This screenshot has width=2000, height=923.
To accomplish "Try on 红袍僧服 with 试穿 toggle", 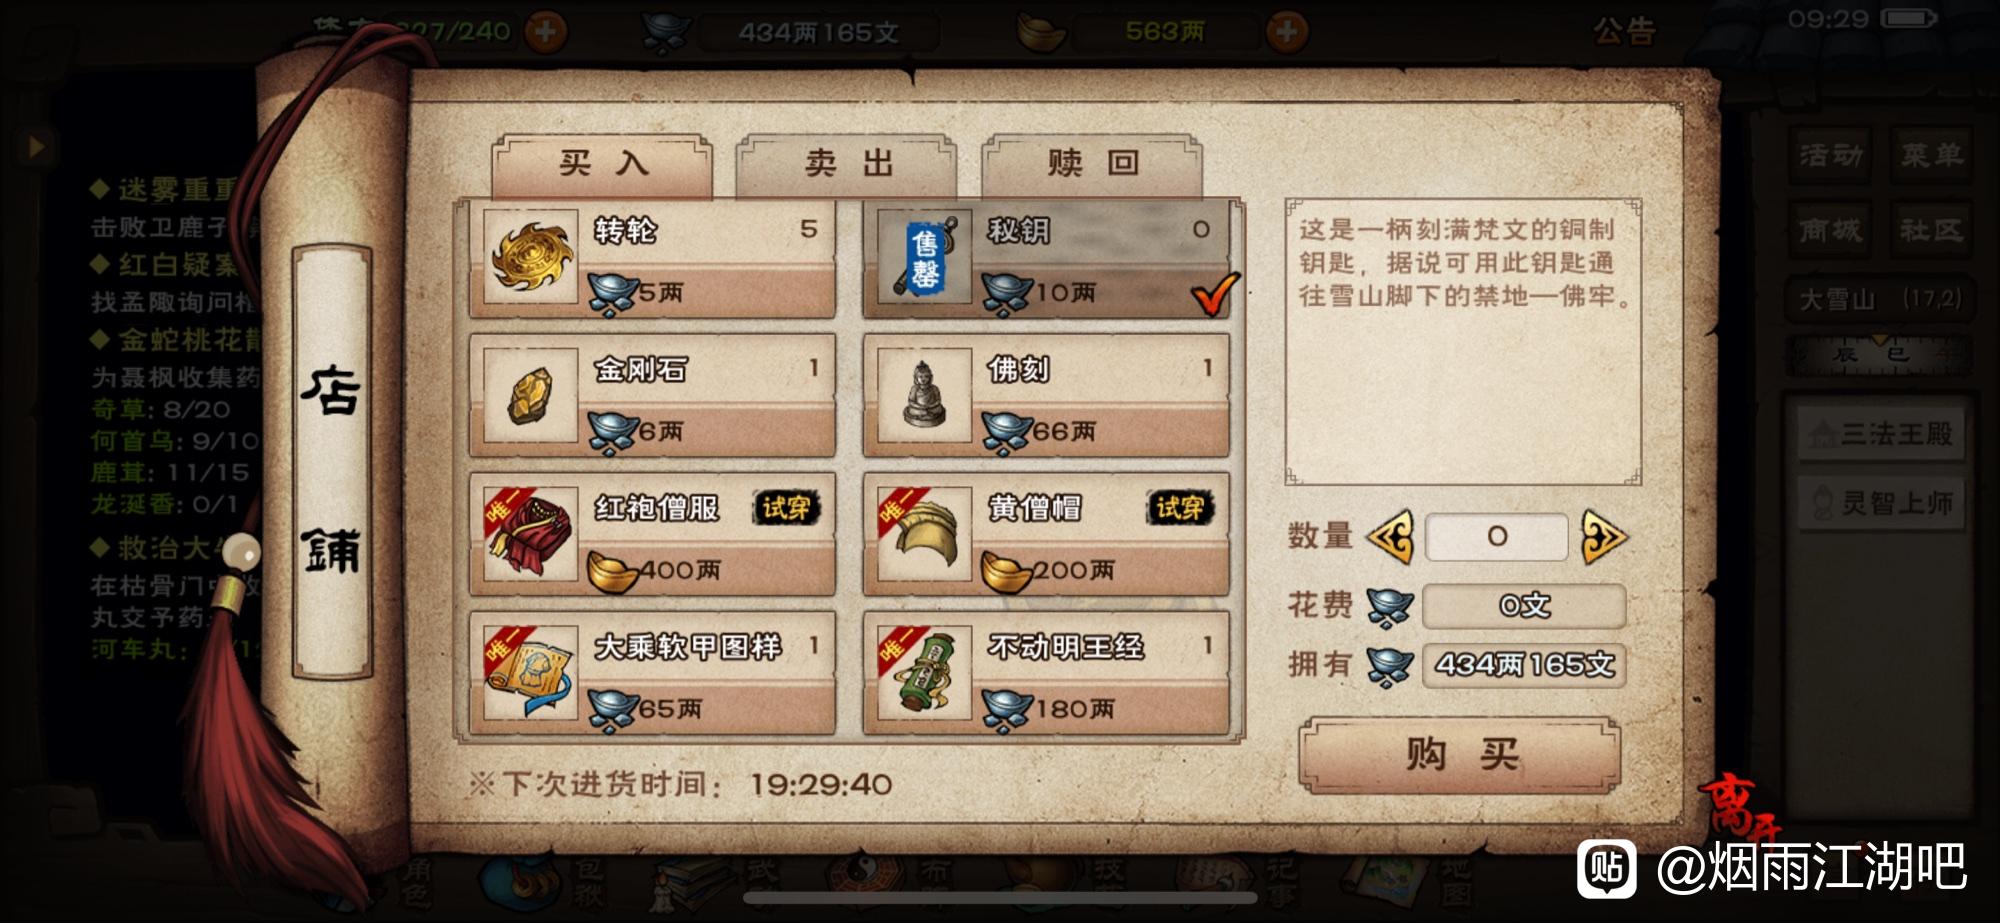I will 786,508.
